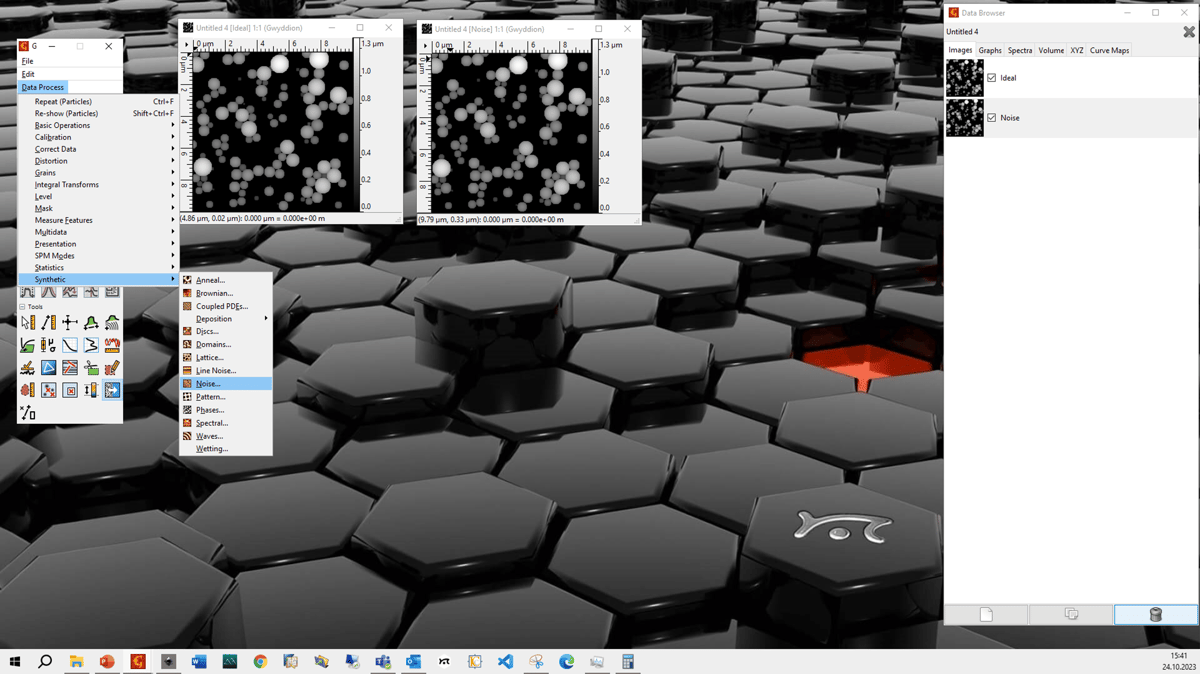
Task: Open Gwyddion from the Windows taskbar
Action: [x=138, y=662]
